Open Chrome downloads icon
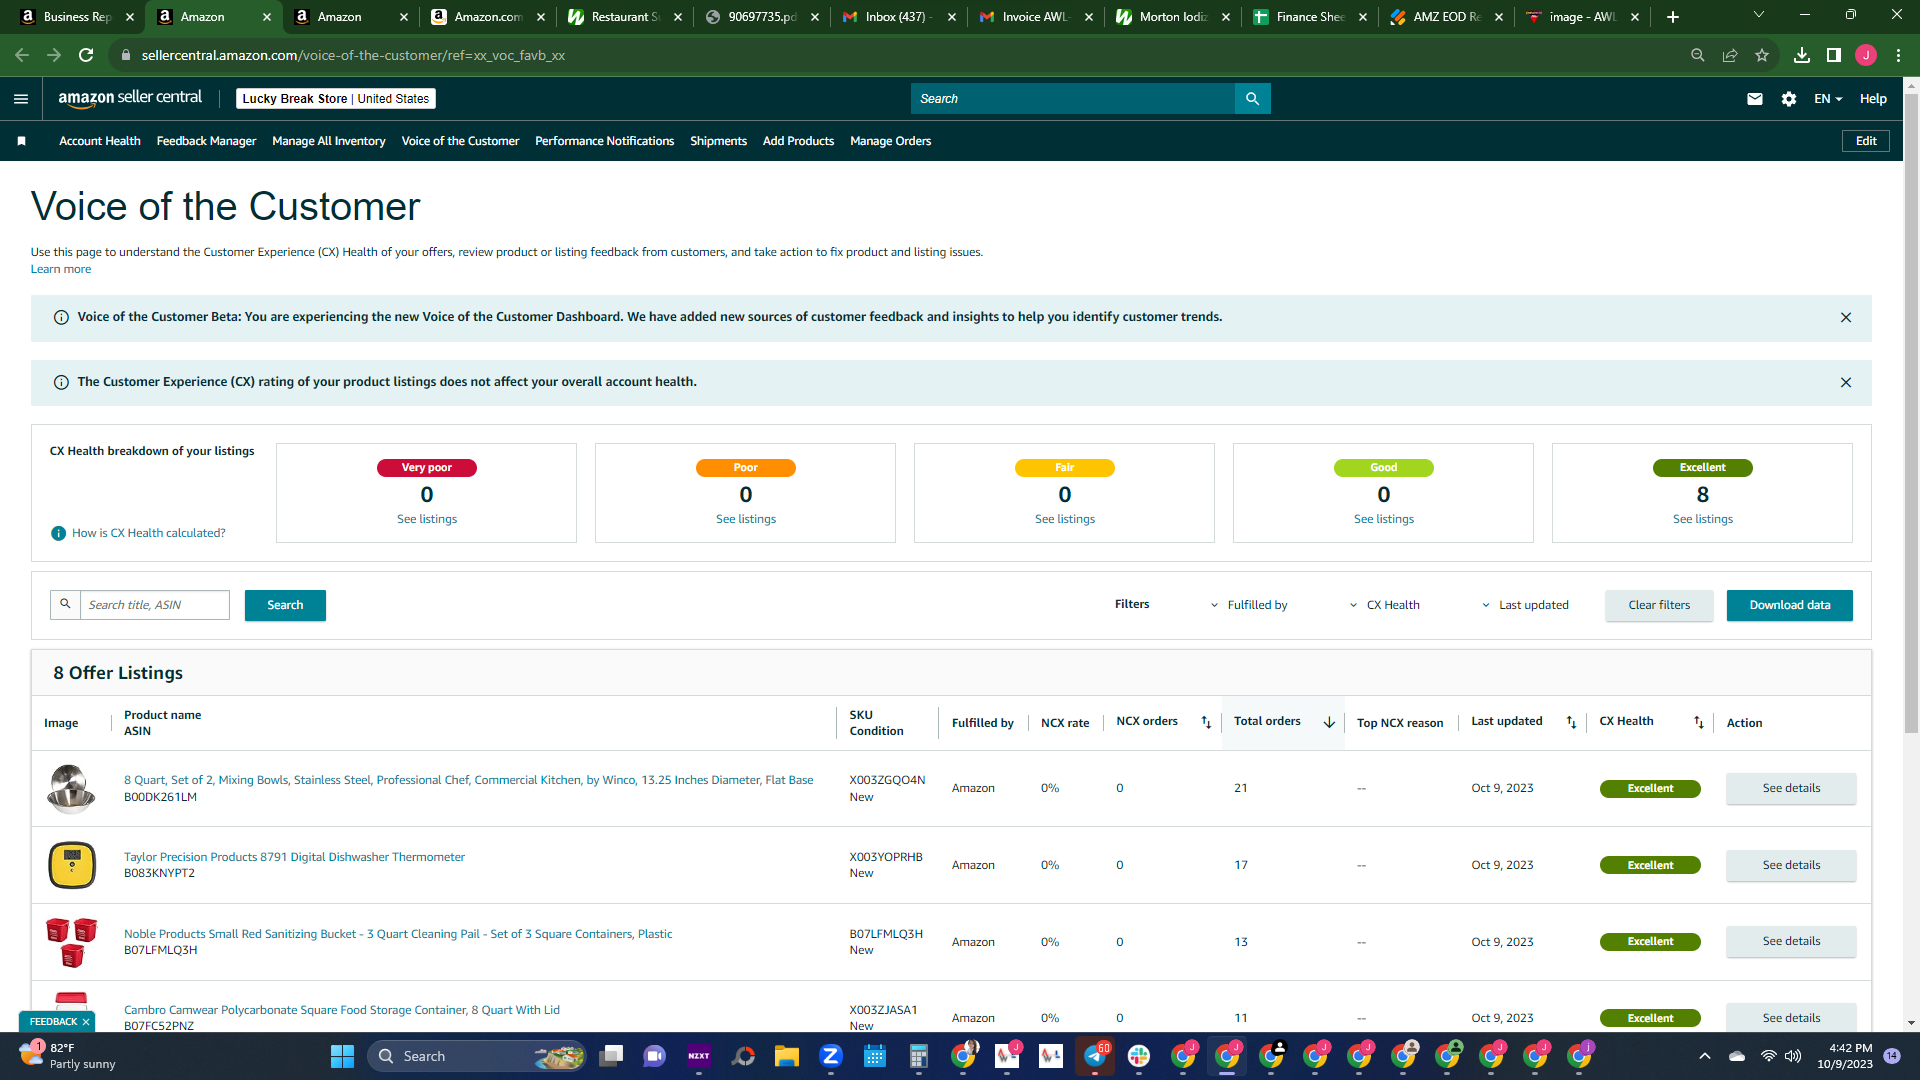1920x1080 pixels. click(x=1802, y=55)
